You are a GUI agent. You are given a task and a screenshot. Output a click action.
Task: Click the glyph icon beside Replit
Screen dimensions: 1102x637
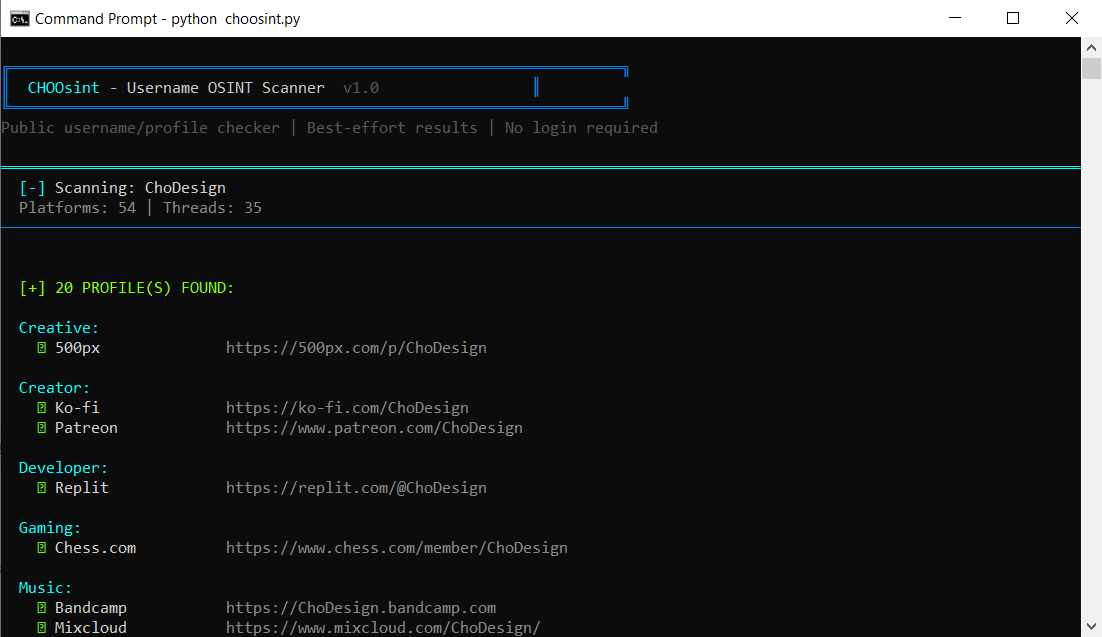41,488
